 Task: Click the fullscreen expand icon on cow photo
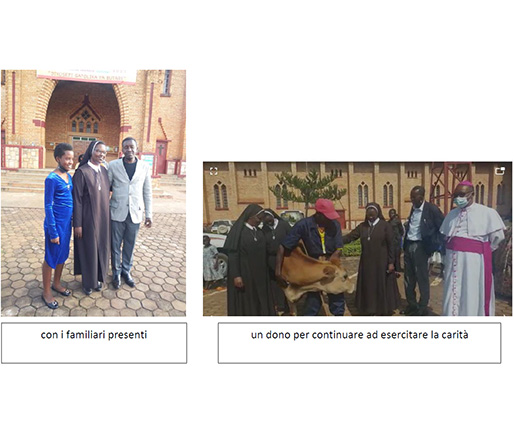pyautogui.click(x=213, y=171)
